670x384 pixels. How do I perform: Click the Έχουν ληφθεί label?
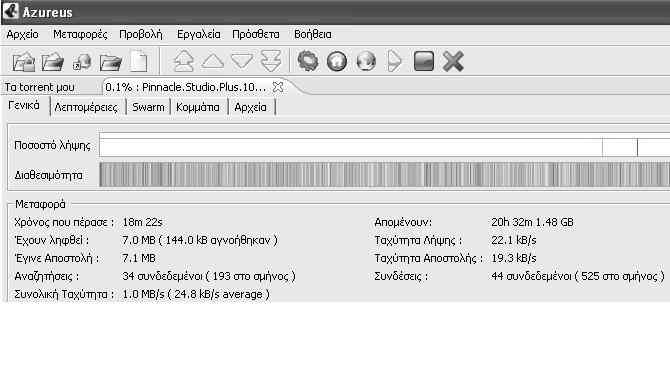pyautogui.click(x=51, y=240)
